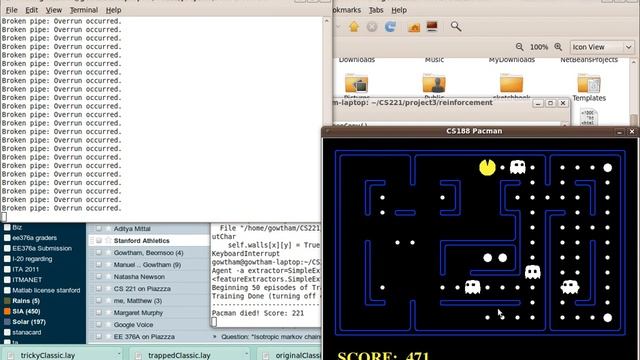The height and width of the screenshot is (360, 640).
Task: Select the Templates folder icon
Action: (x=589, y=84)
